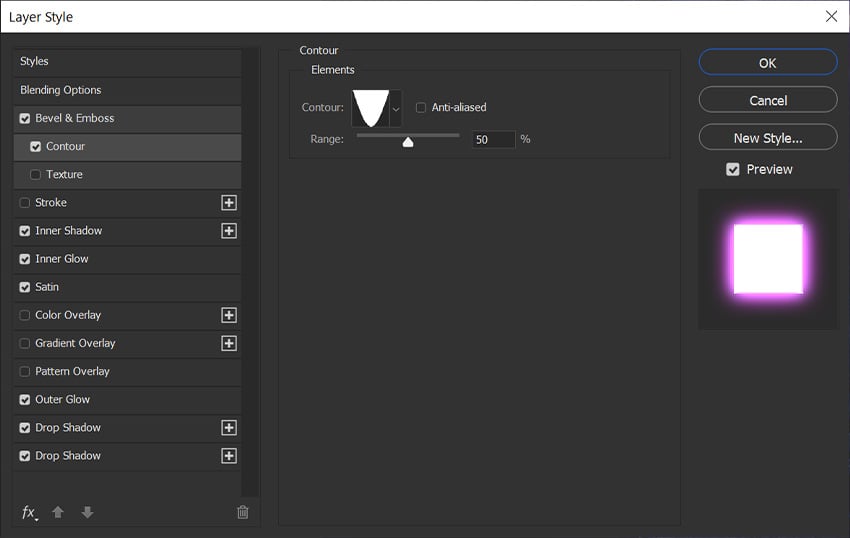
Task: Click the New Style... button
Action: click(x=767, y=138)
